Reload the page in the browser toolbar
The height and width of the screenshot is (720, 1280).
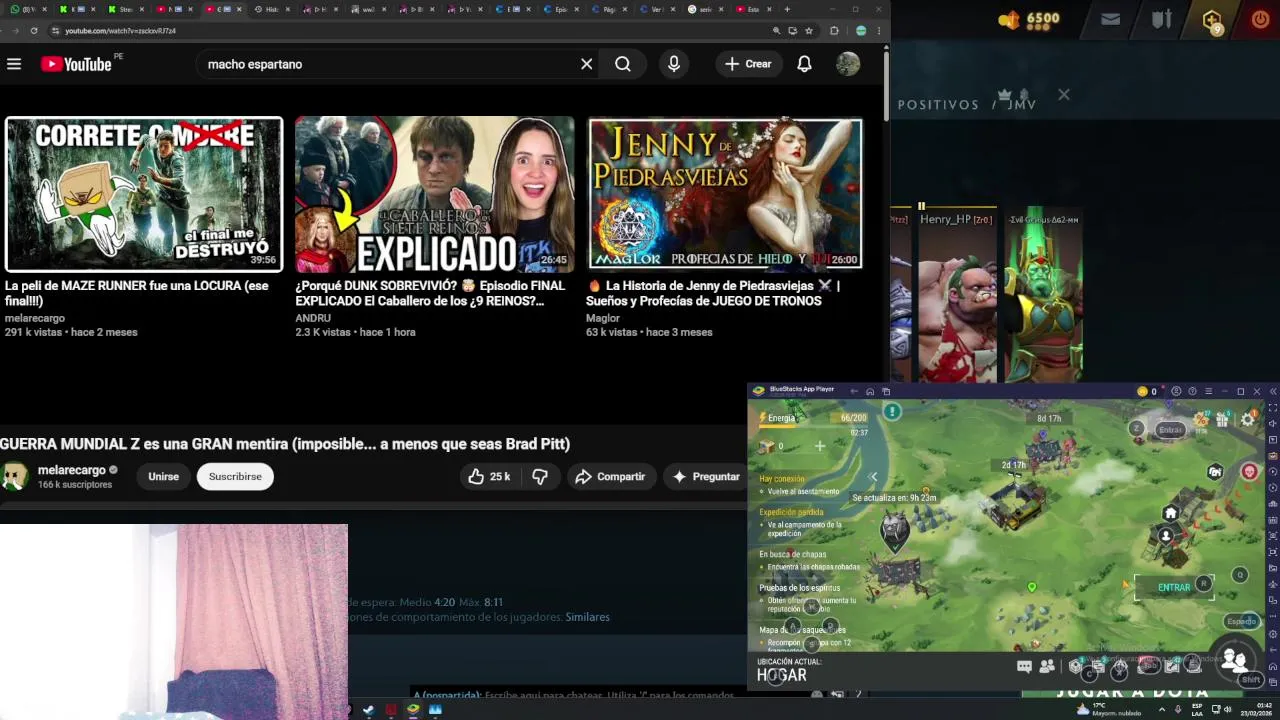34,31
